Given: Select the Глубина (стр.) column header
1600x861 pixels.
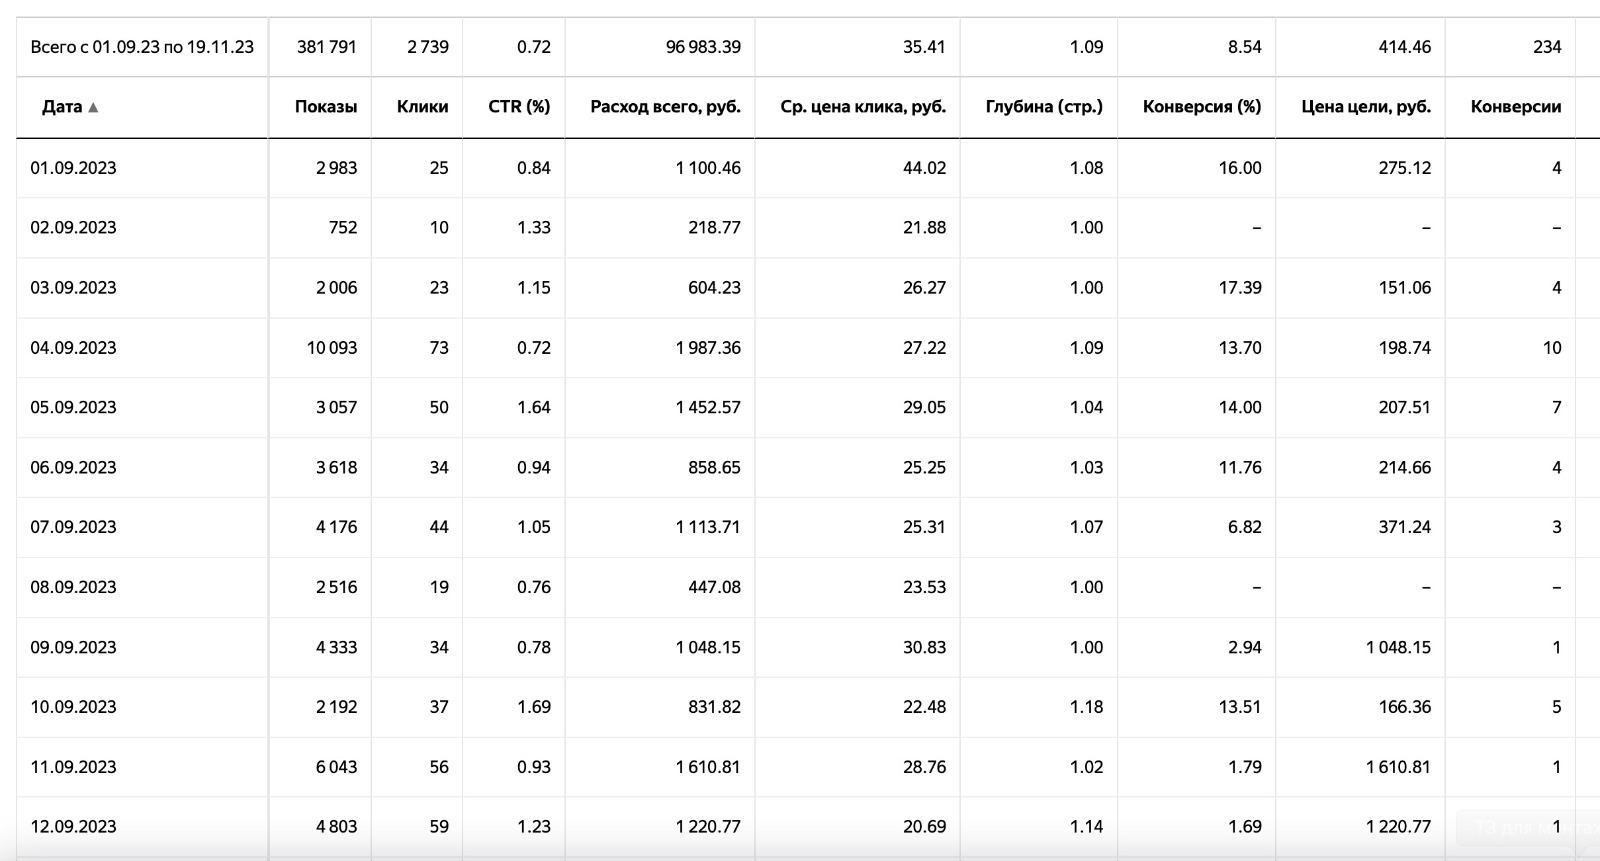Looking at the screenshot, I should [1044, 107].
